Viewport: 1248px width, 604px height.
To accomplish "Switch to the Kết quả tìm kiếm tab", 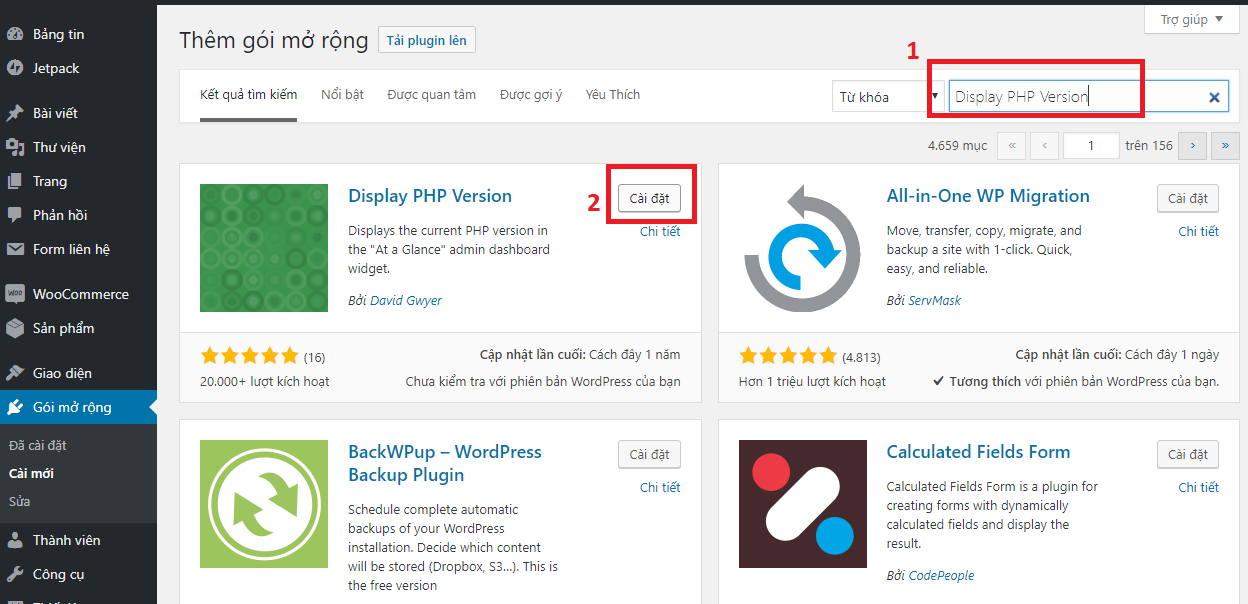I will 248,94.
